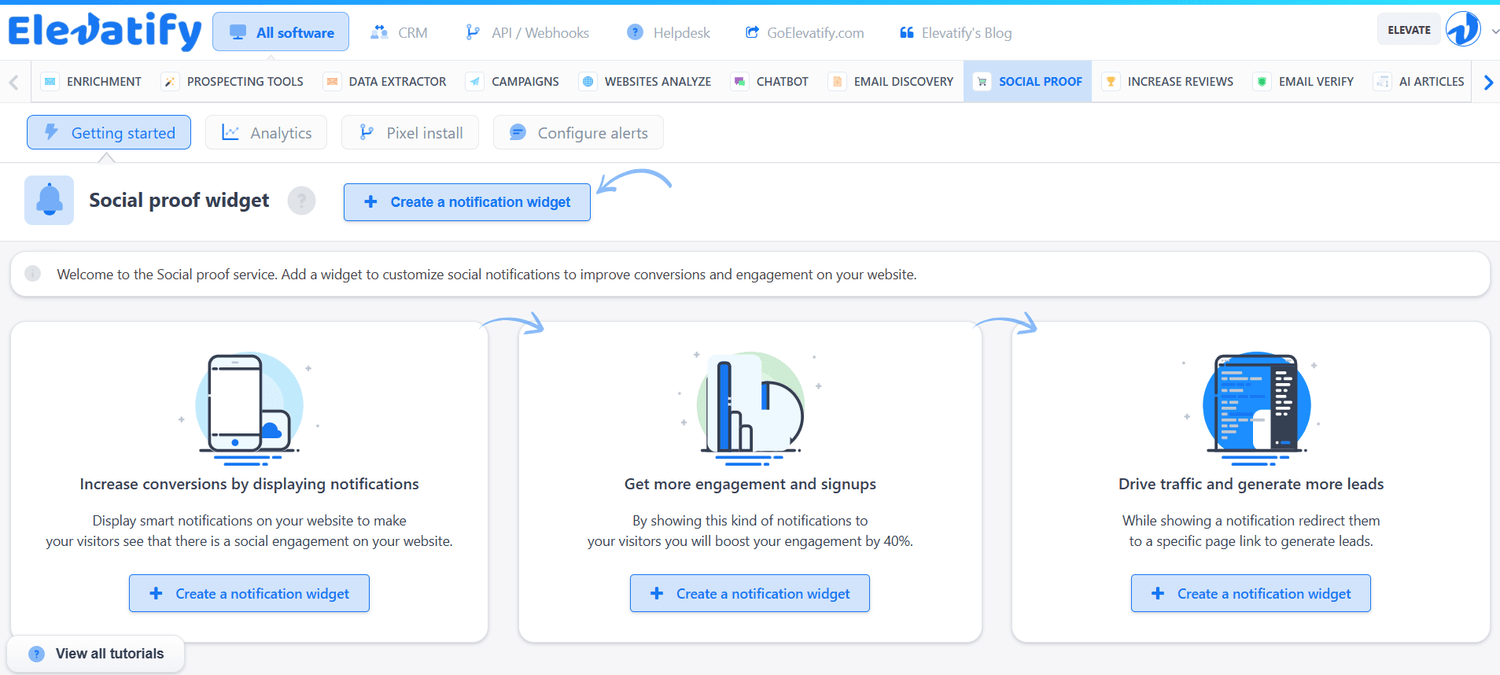Click the top Create a notification widget button
The width and height of the screenshot is (1500, 675).
(467, 202)
